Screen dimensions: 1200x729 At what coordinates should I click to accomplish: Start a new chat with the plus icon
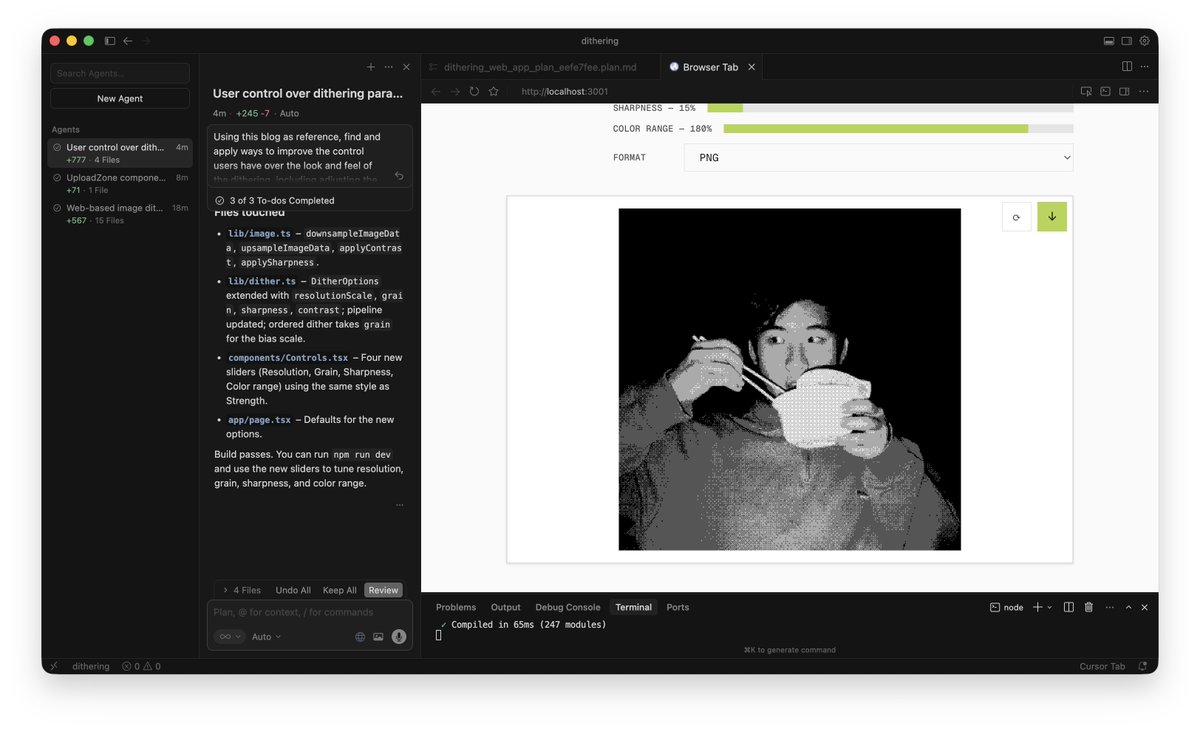click(x=371, y=67)
